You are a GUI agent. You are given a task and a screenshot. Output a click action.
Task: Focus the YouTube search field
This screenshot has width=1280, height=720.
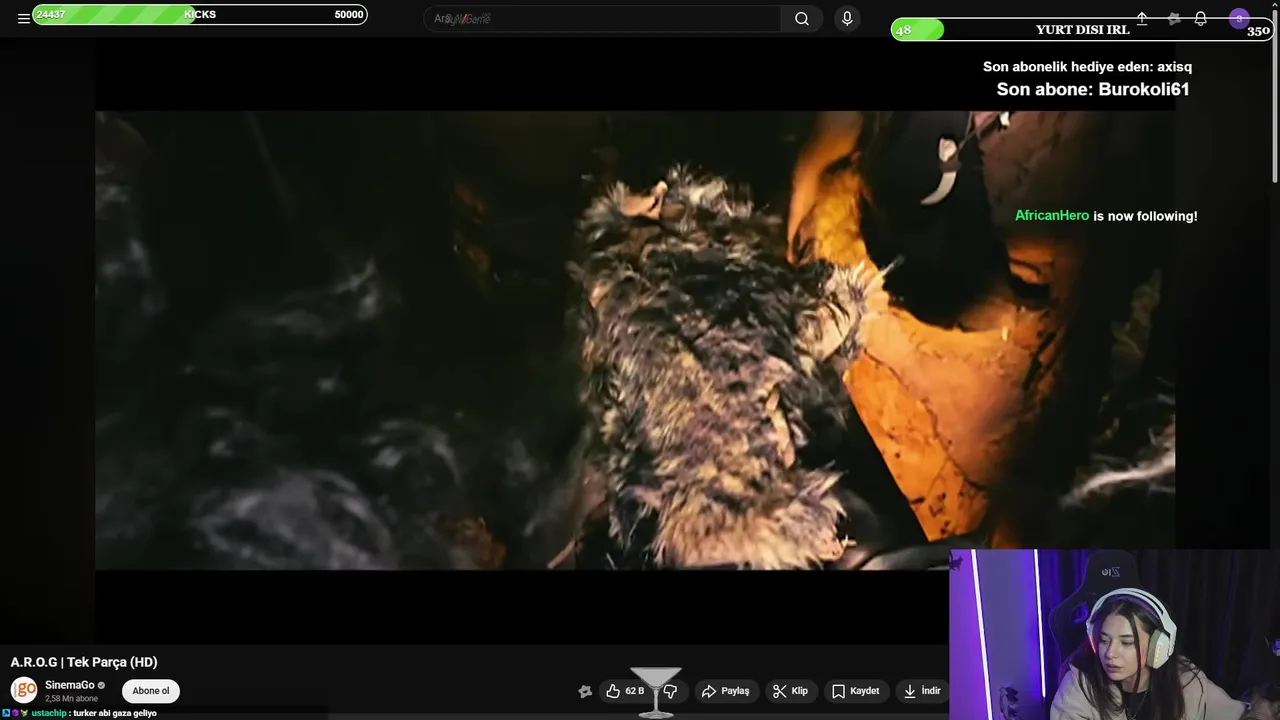coord(603,18)
